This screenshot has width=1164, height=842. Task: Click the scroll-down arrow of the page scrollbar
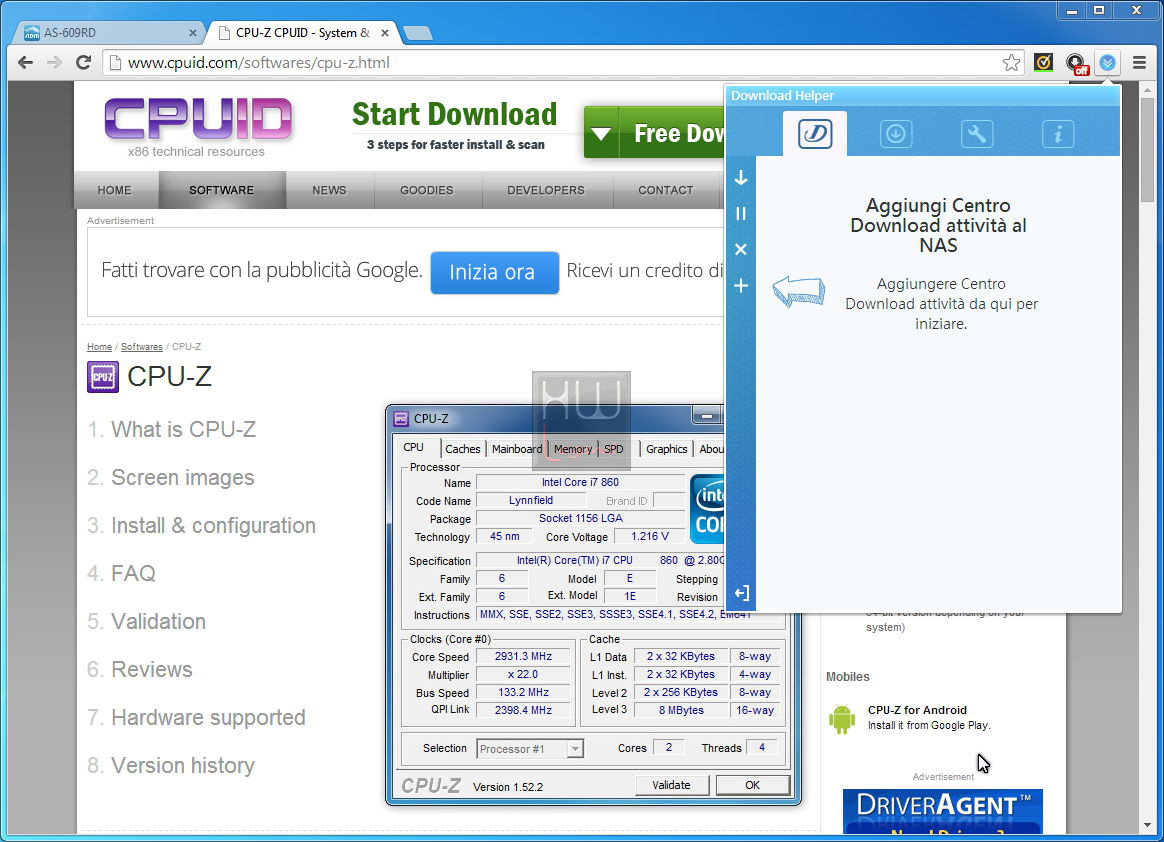point(1148,825)
